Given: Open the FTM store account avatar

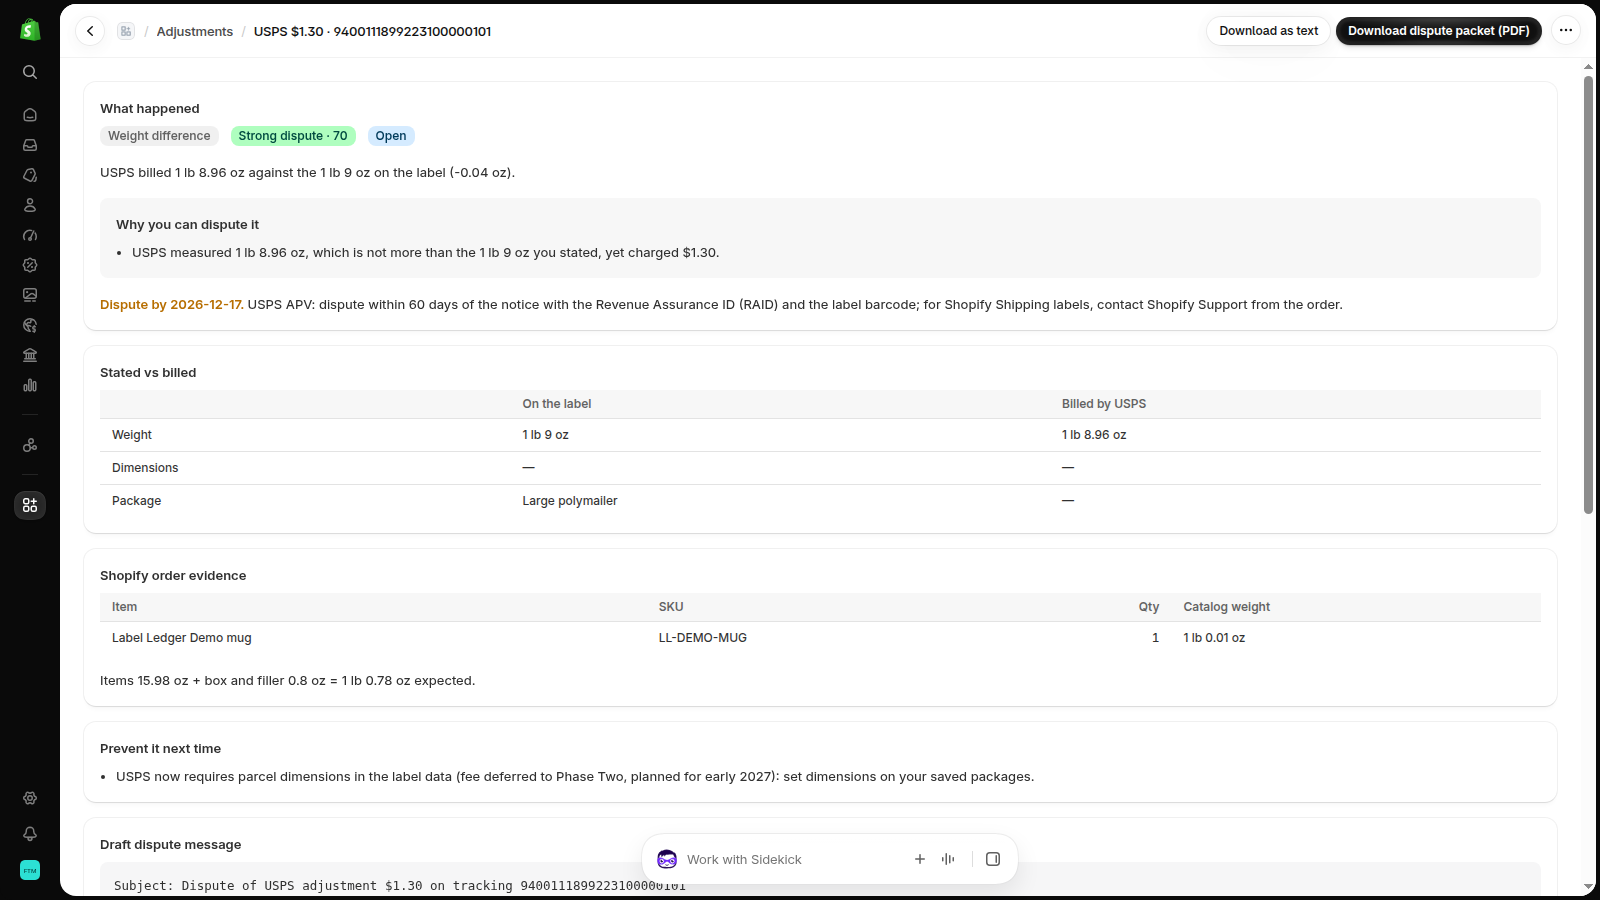Looking at the screenshot, I should pyautogui.click(x=30, y=870).
